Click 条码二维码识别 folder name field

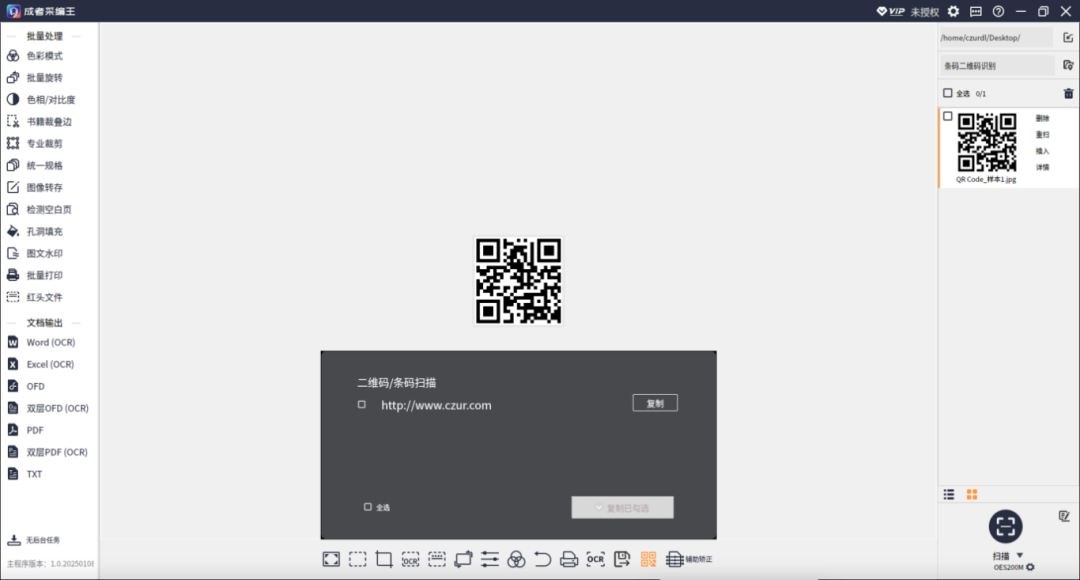point(997,66)
